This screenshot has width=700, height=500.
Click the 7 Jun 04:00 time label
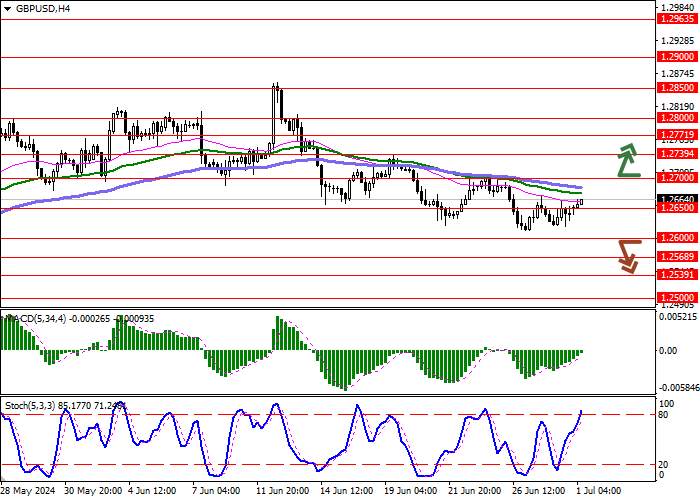[216, 491]
